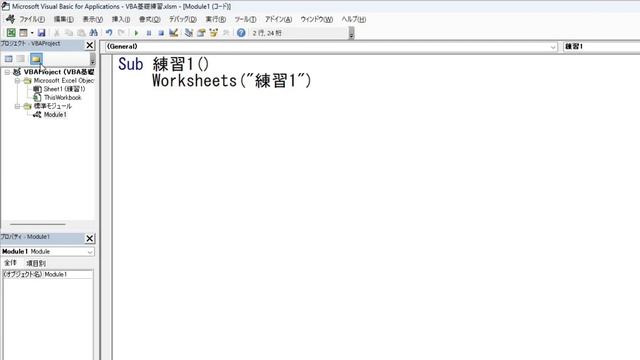The width and height of the screenshot is (640, 360).
Task: Toggle Folders view in Project pane
Action: 36,59
